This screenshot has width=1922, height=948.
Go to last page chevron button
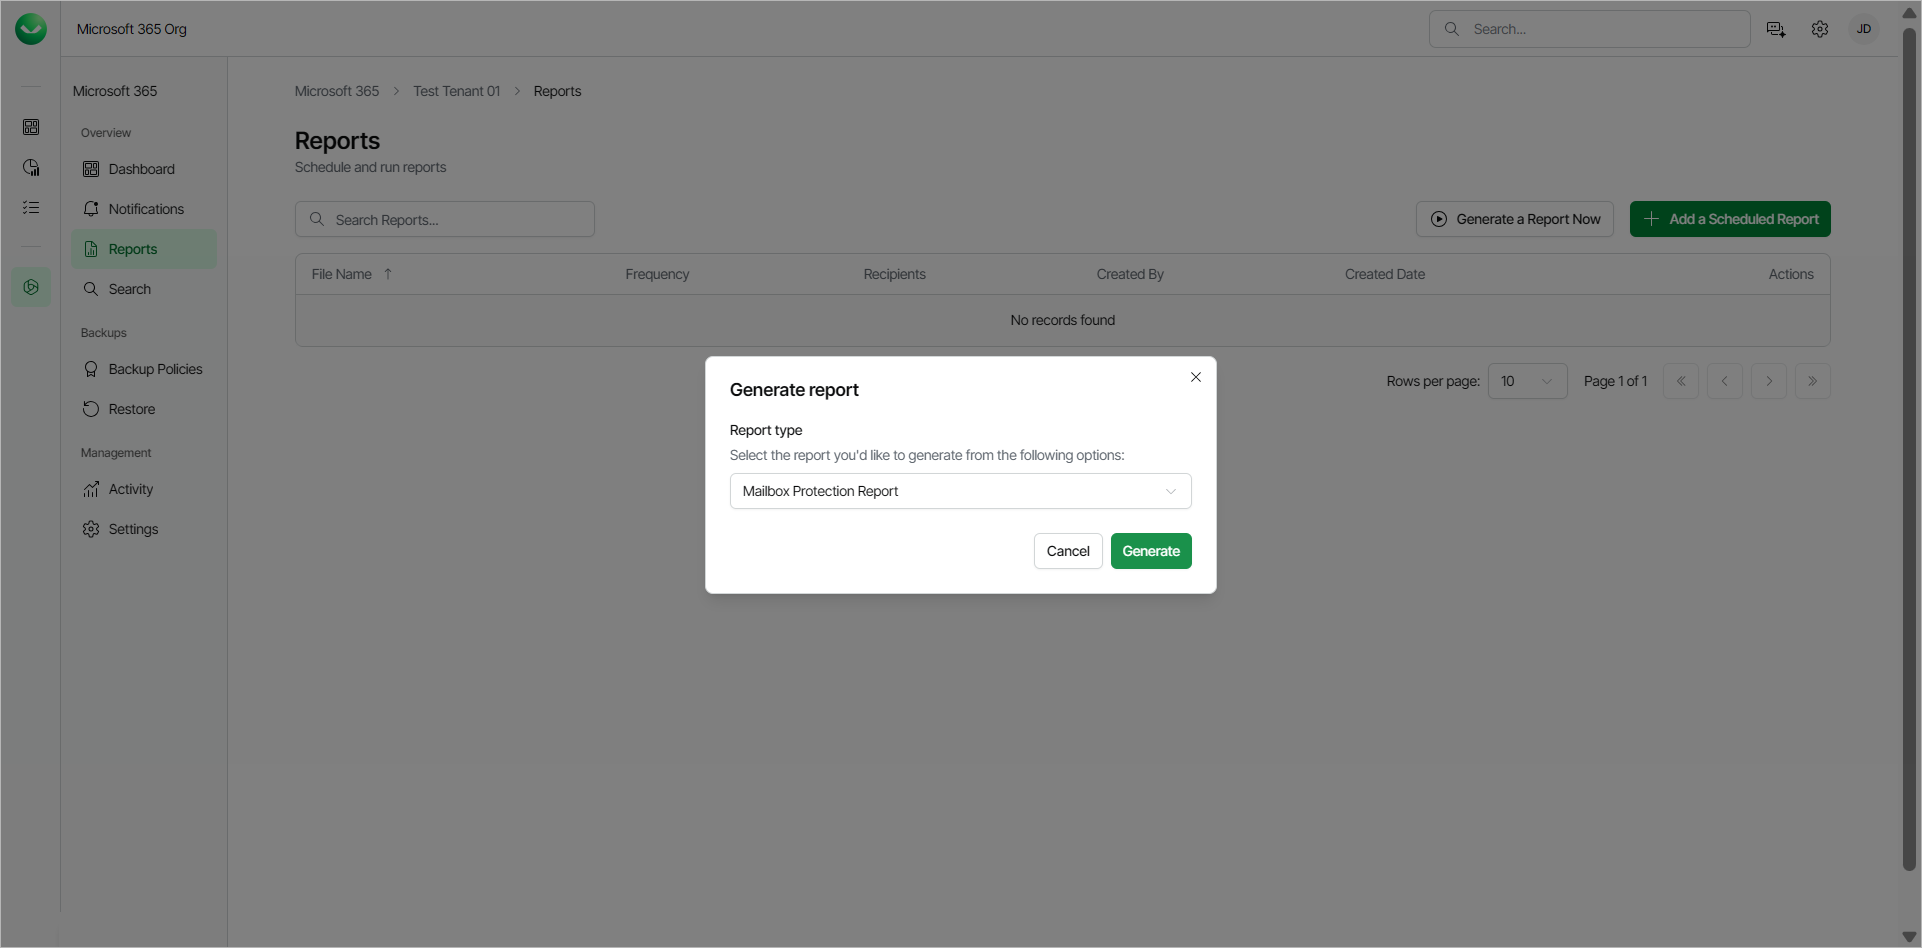(1812, 381)
